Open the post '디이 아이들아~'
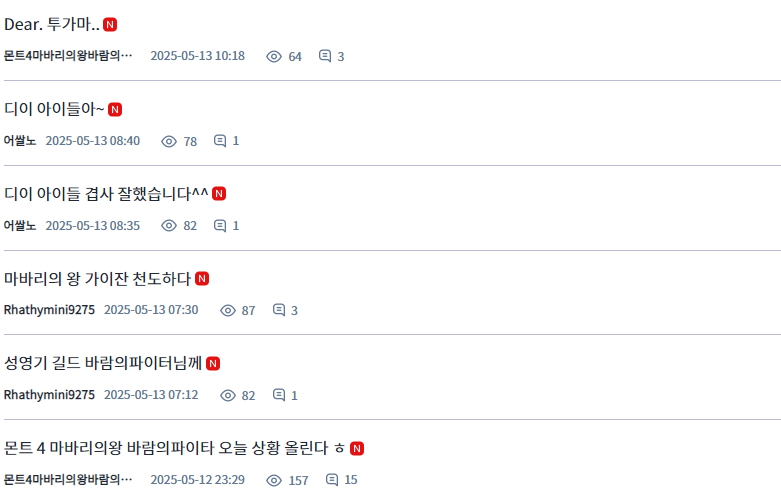 (54, 109)
